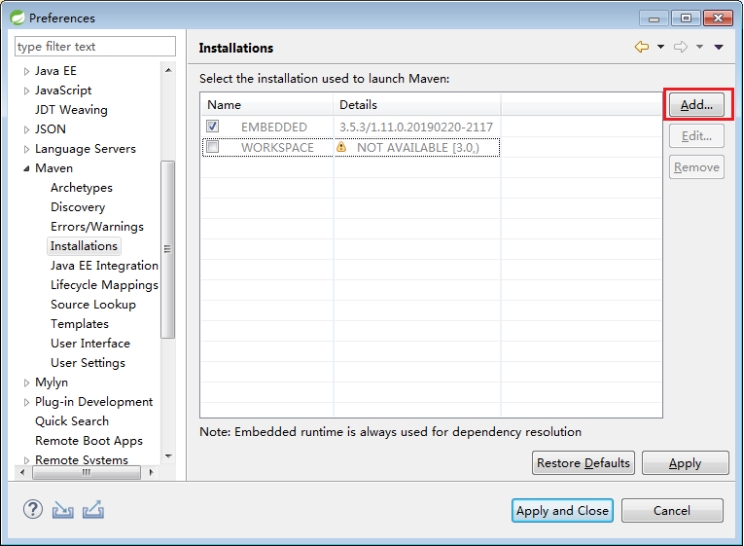
Task: Expand the Language Servers tree node
Action: tap(27, 149)
